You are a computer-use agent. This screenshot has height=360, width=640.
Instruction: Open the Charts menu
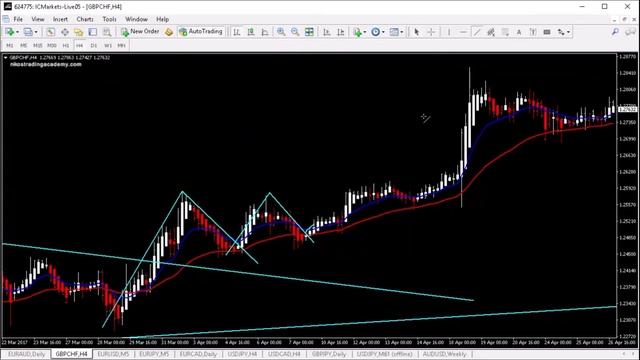[85, 19]
